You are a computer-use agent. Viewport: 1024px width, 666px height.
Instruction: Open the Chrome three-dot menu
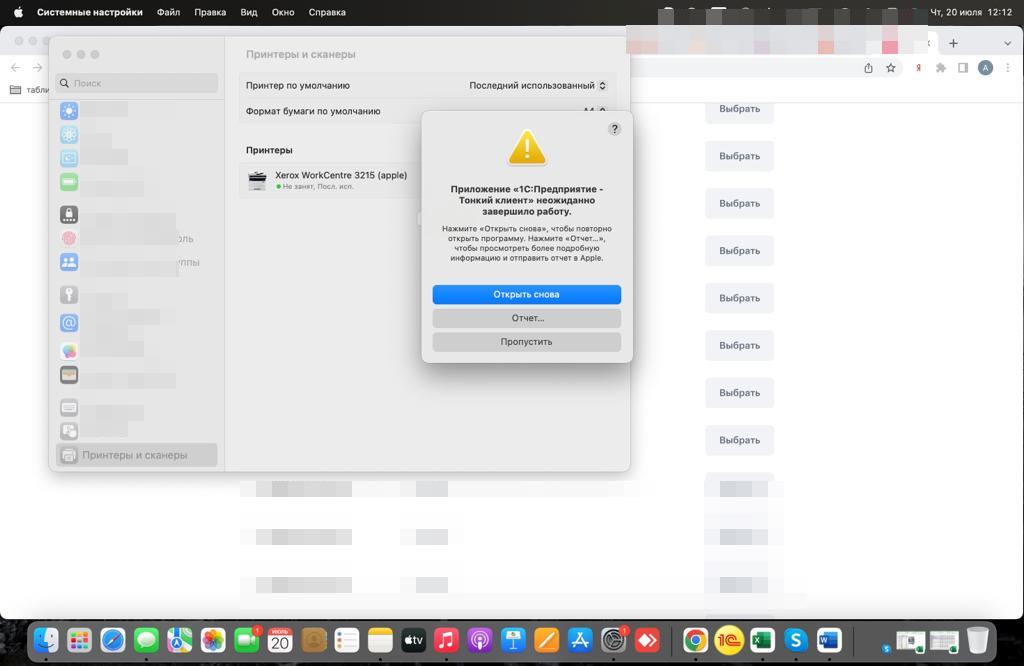(1008, 68)
